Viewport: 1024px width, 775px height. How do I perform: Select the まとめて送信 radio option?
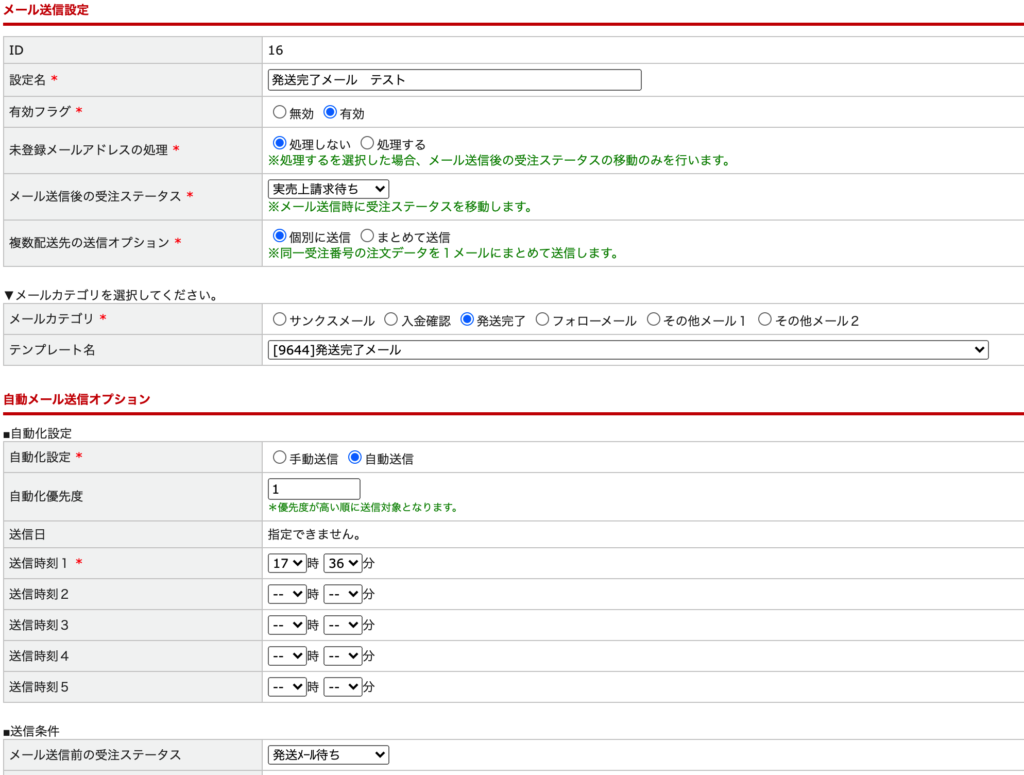click(x=367, y=237)
